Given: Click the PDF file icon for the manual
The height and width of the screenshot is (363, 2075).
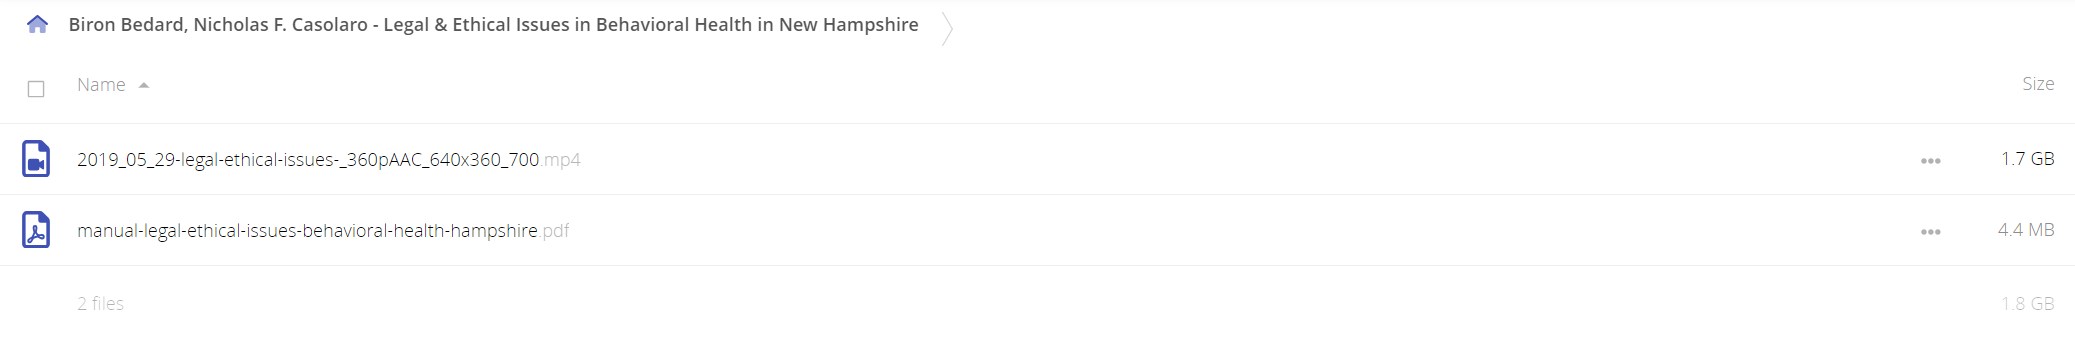Looking at the screenshot, I should (36, 230).
